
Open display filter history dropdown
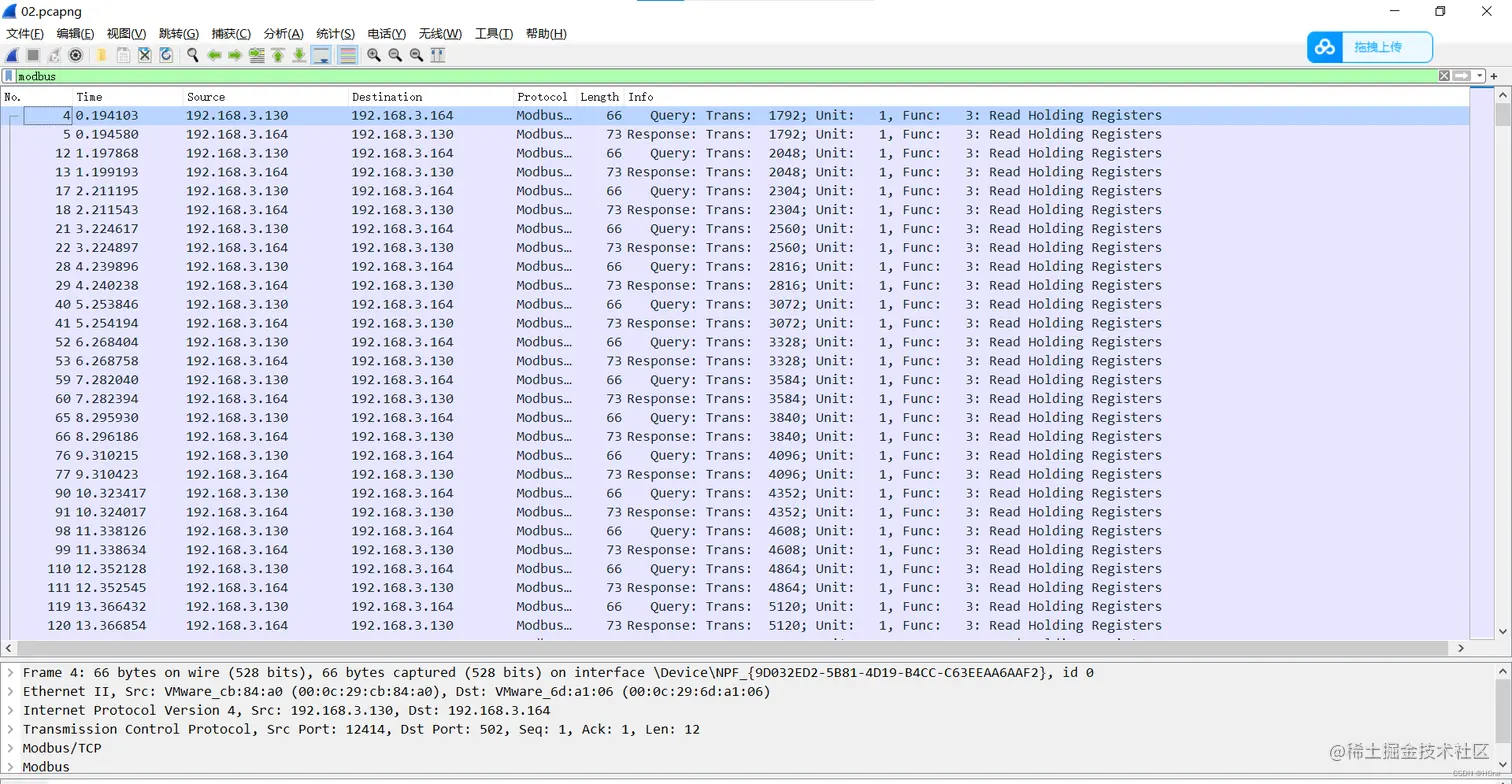coord(1480,76)
